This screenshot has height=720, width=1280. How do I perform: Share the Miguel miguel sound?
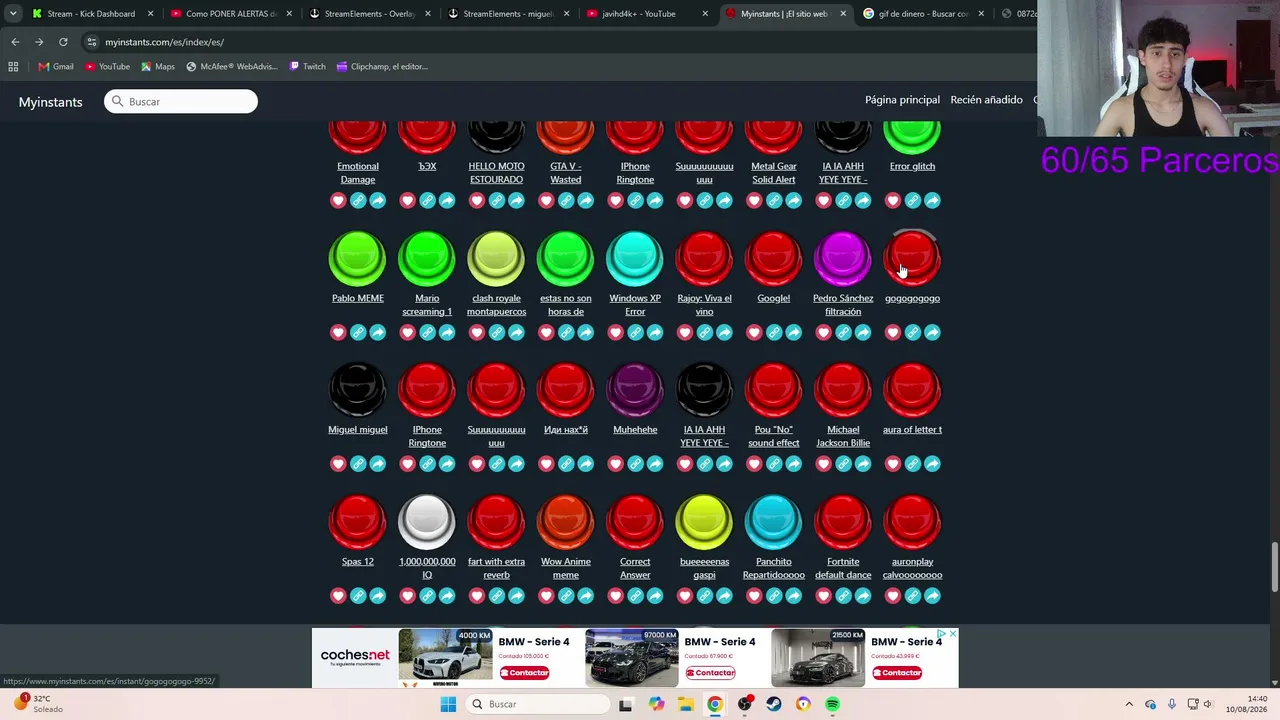pyautogui.click(x=378, y=464)
